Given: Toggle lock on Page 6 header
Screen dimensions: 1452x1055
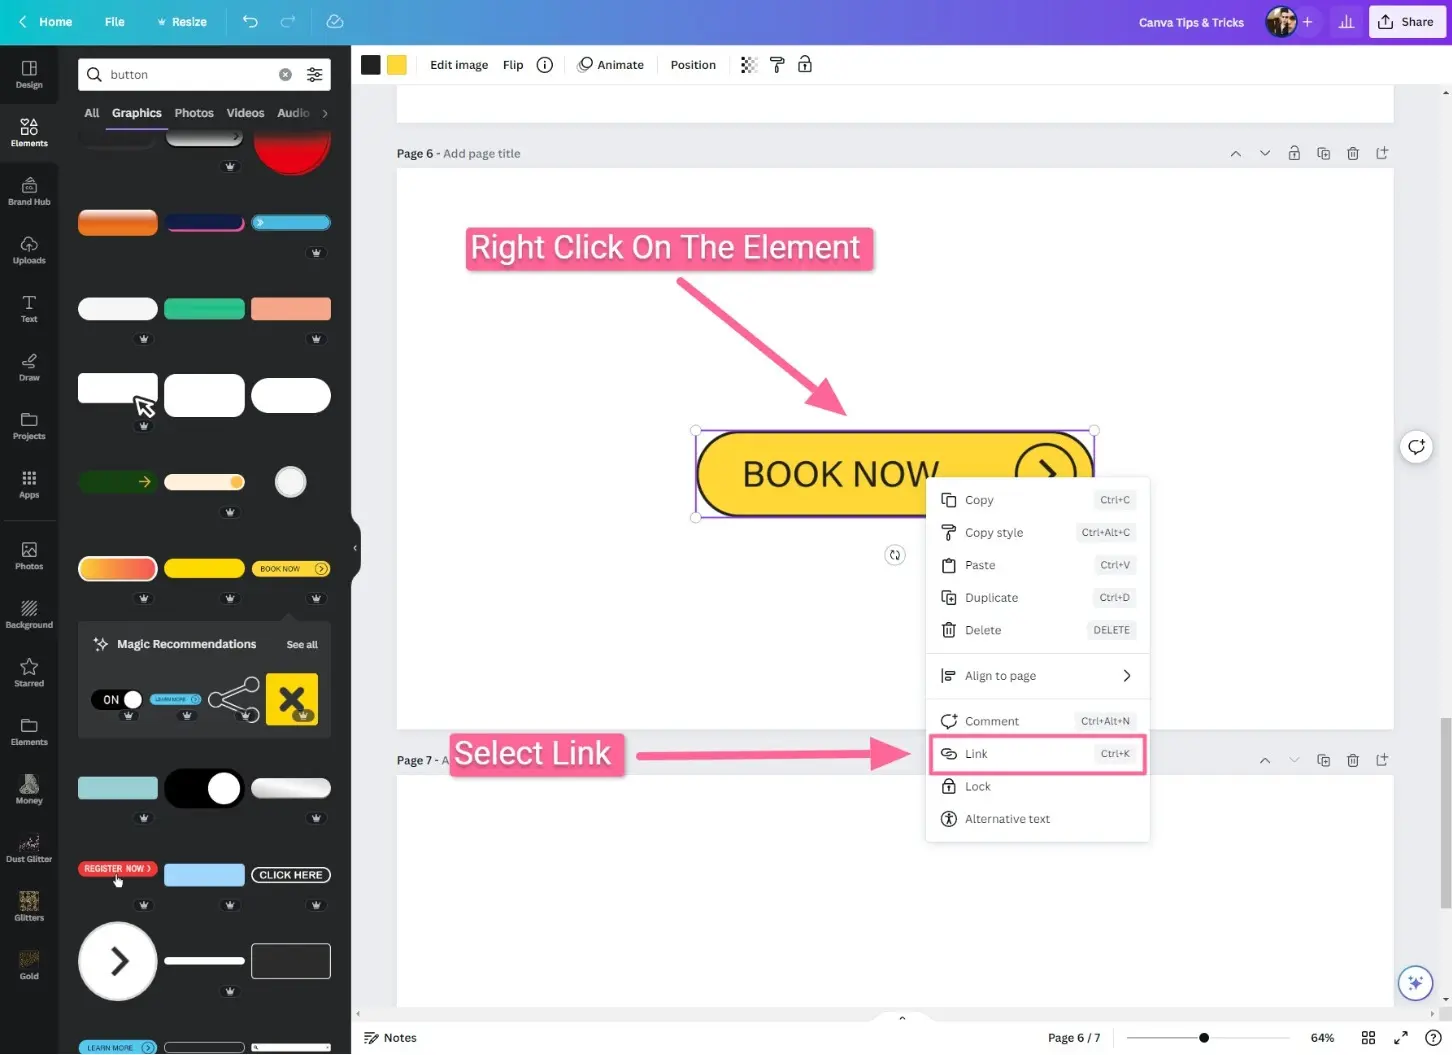Looking at the screenshot, I should tap(1294, 153).
